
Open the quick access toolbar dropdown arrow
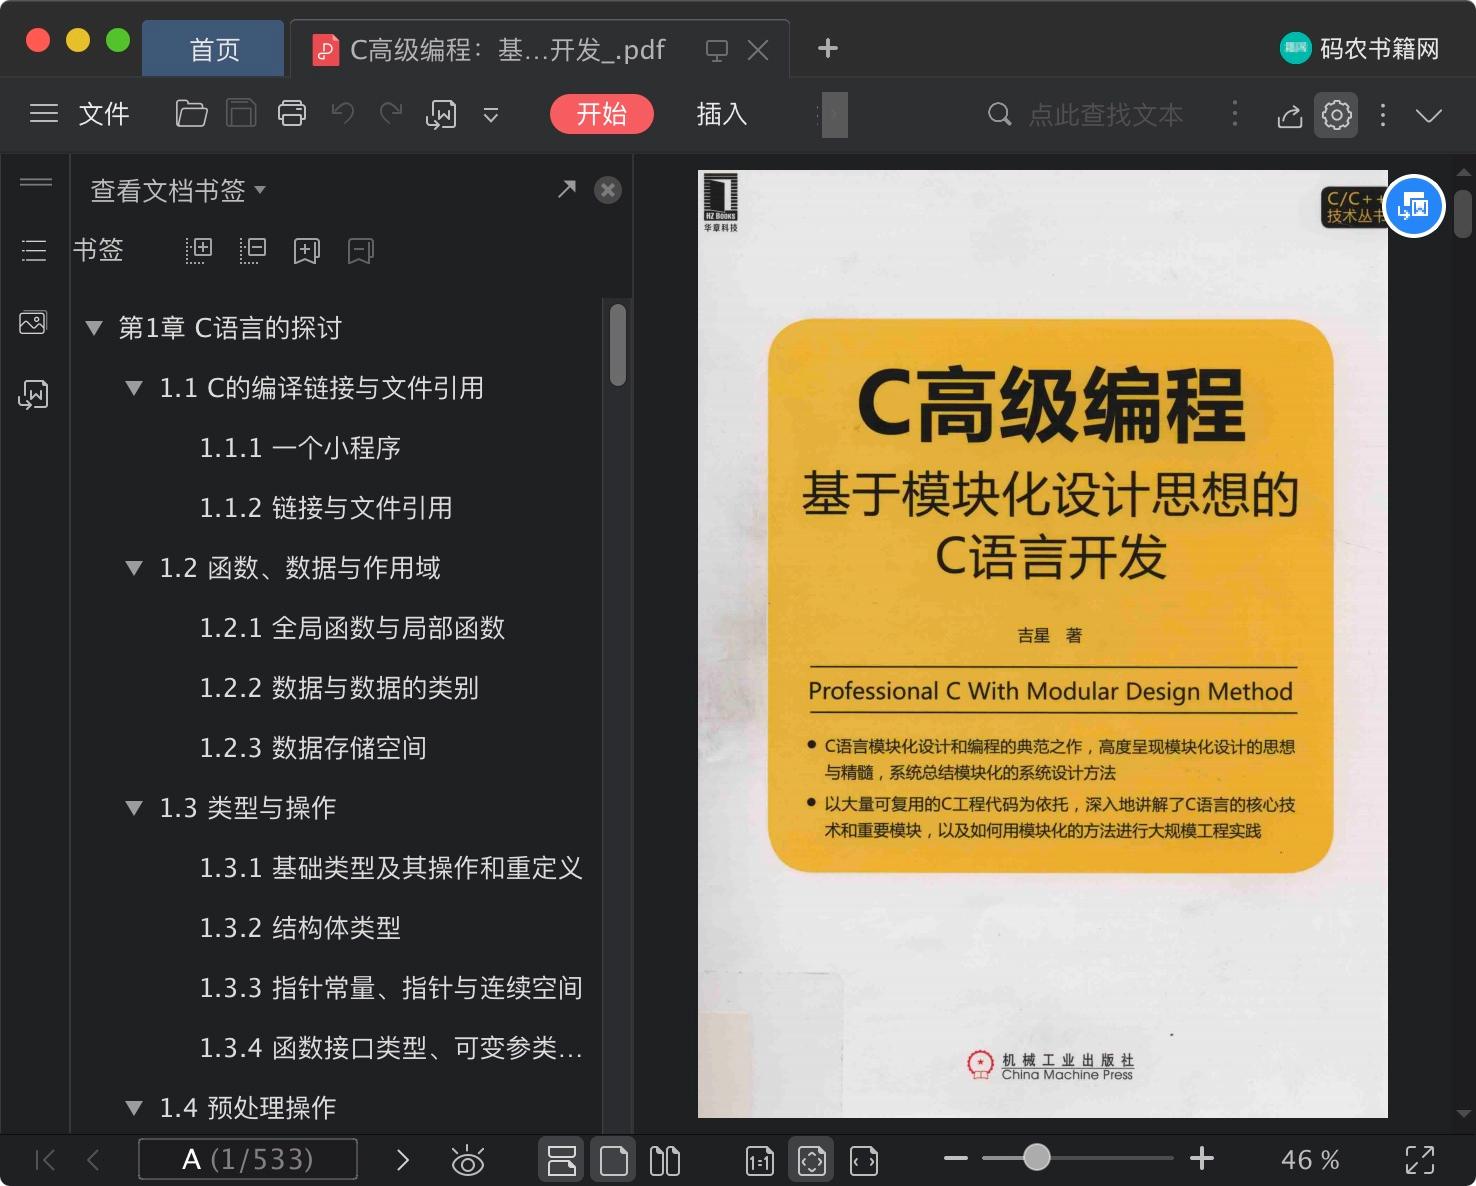pos(491,115)
